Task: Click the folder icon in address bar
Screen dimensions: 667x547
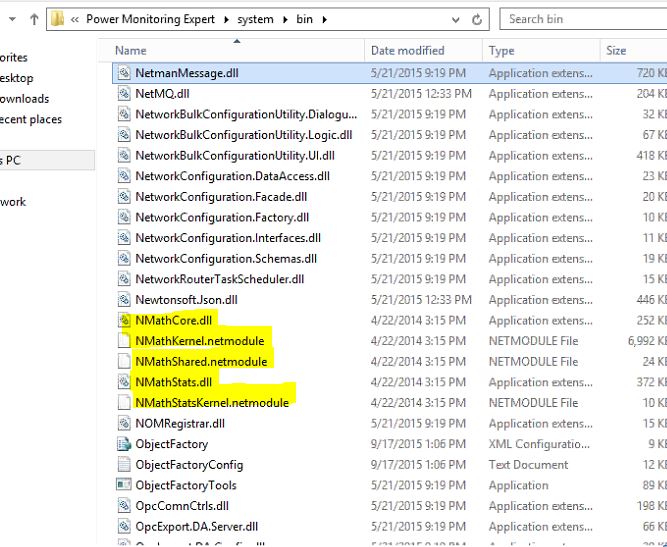Action: 57,19
